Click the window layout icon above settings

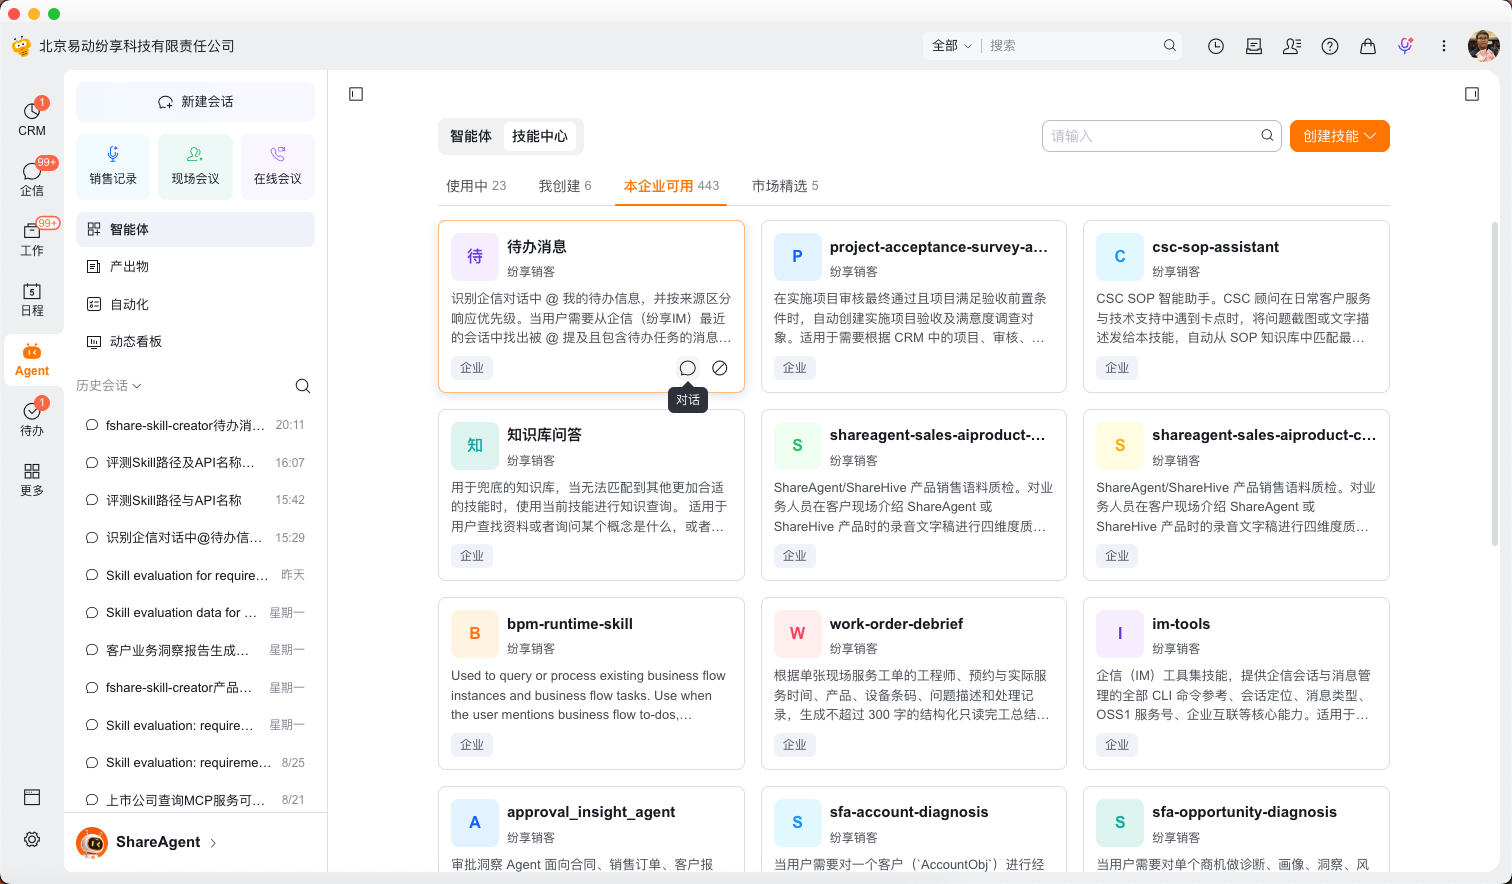pyautogui.click(x=32, y=797)
